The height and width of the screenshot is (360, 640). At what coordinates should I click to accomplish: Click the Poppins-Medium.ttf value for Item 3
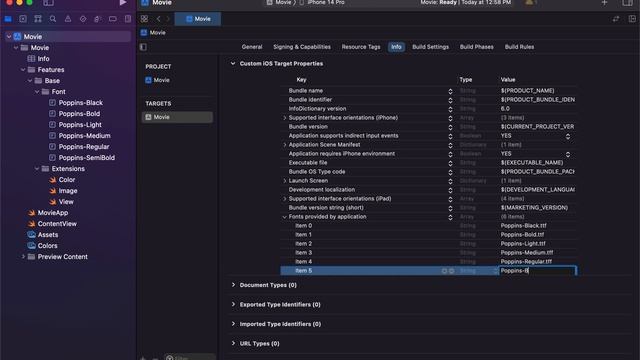527,253
